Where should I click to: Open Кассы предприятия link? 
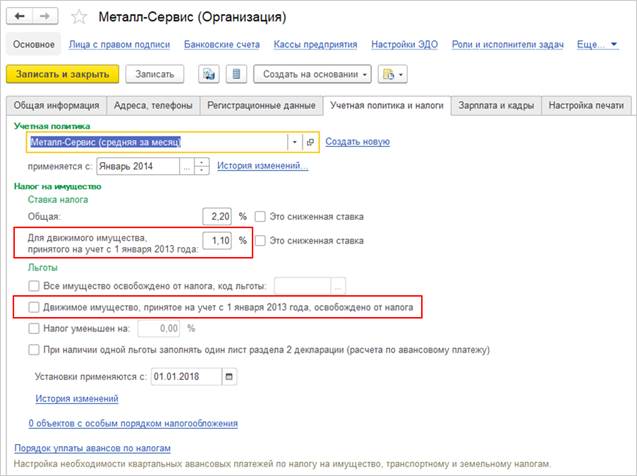tap(315, 44)
